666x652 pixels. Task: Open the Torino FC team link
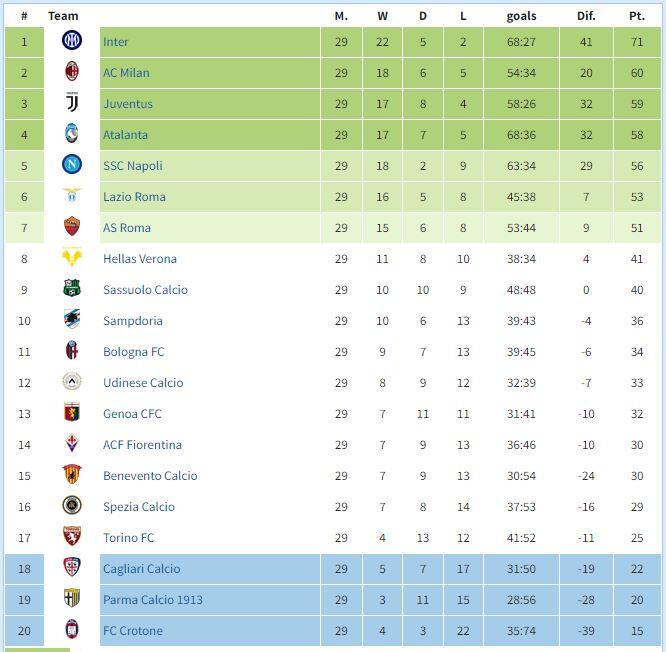coord(128,538)
